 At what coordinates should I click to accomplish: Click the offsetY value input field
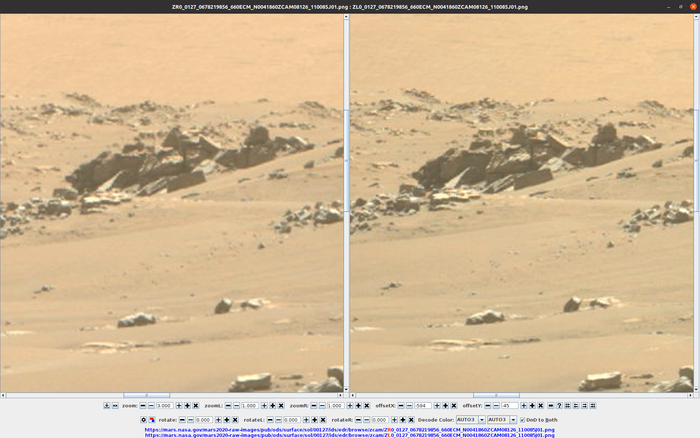click(509, 405)
